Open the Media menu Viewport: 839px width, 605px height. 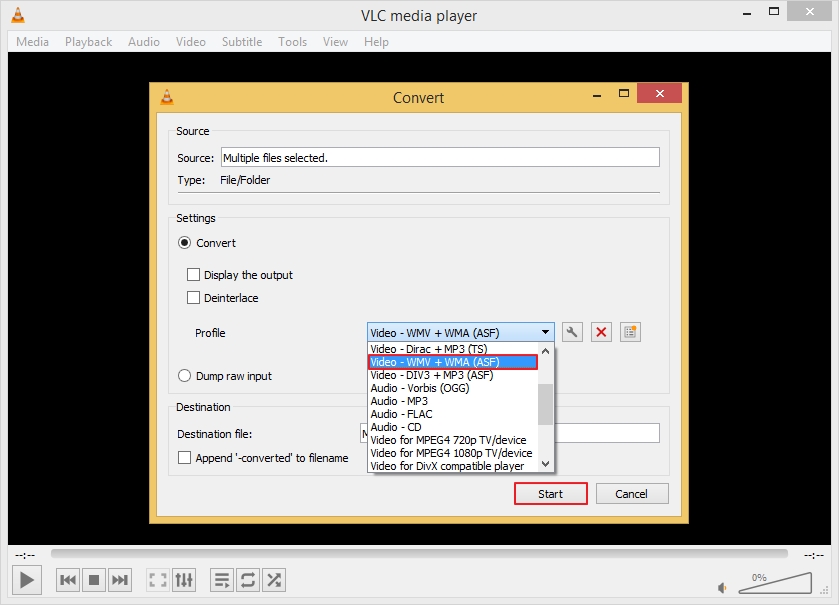(32, 42)
